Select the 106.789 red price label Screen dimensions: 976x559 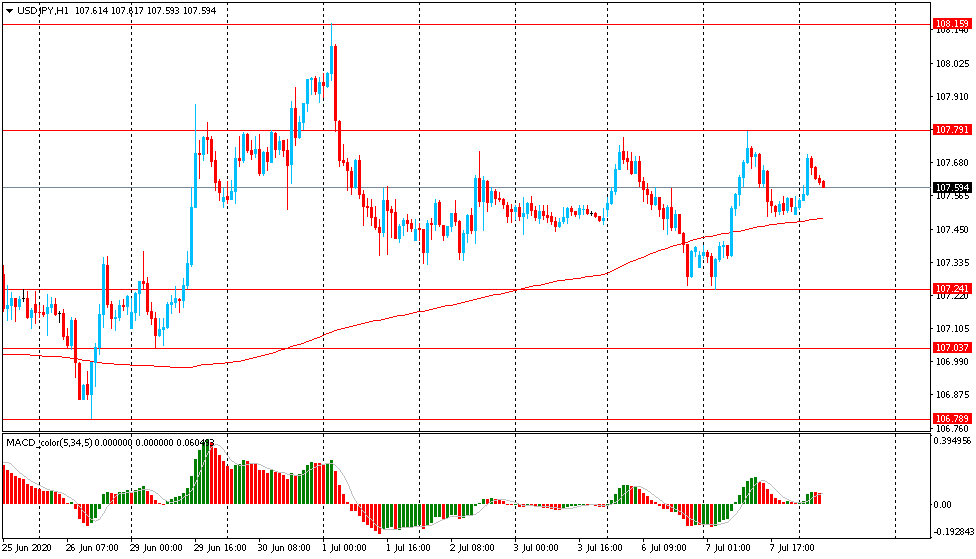952,418
